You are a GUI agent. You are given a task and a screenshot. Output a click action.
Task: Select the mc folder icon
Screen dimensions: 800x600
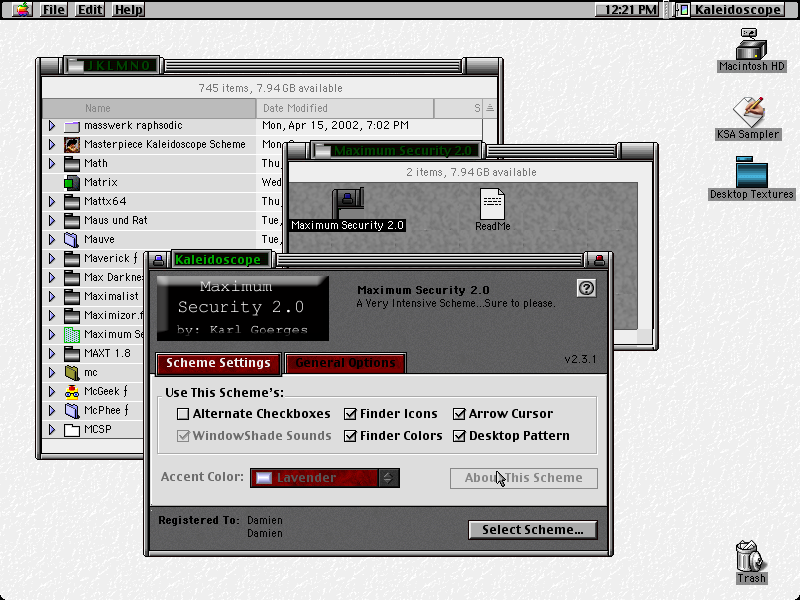pos(72,373)
